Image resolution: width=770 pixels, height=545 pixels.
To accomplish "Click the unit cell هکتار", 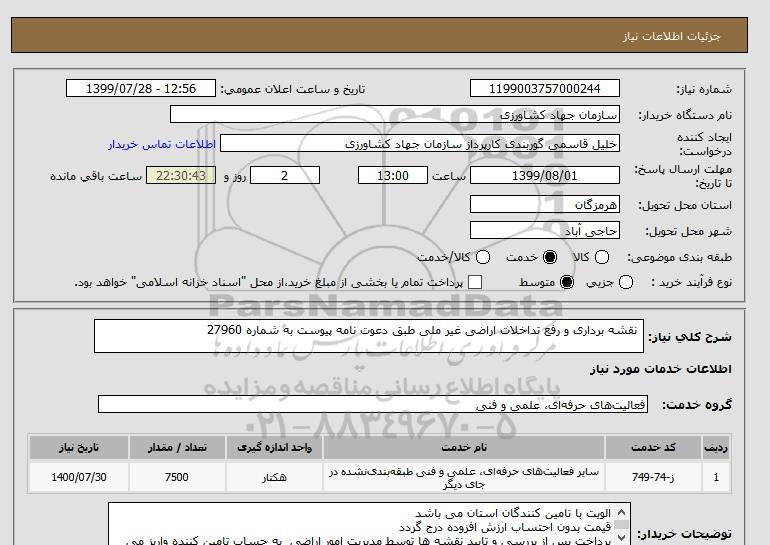I will click(274, 477).
